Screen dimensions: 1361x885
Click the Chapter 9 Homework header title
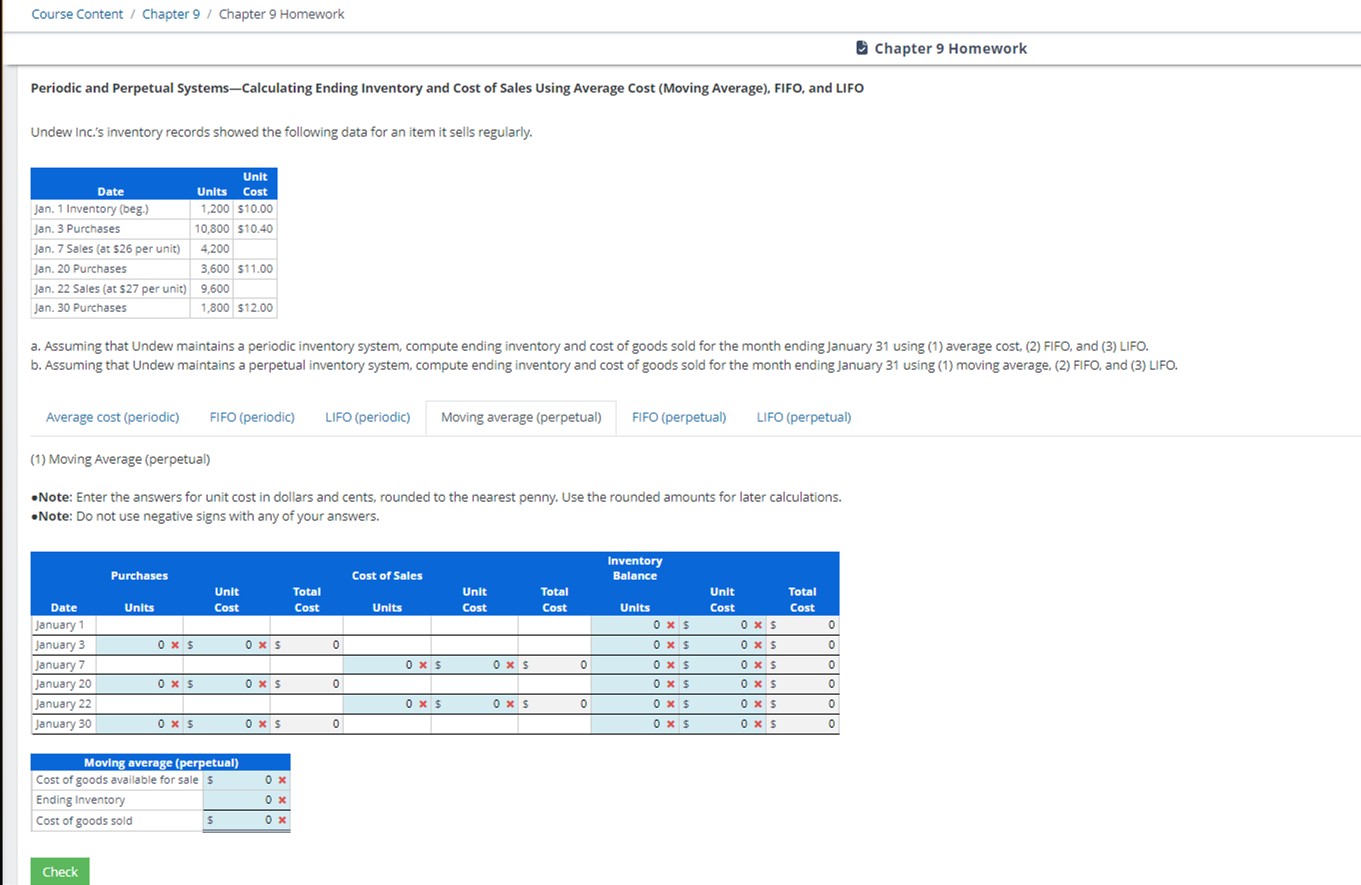click(950, 48)
